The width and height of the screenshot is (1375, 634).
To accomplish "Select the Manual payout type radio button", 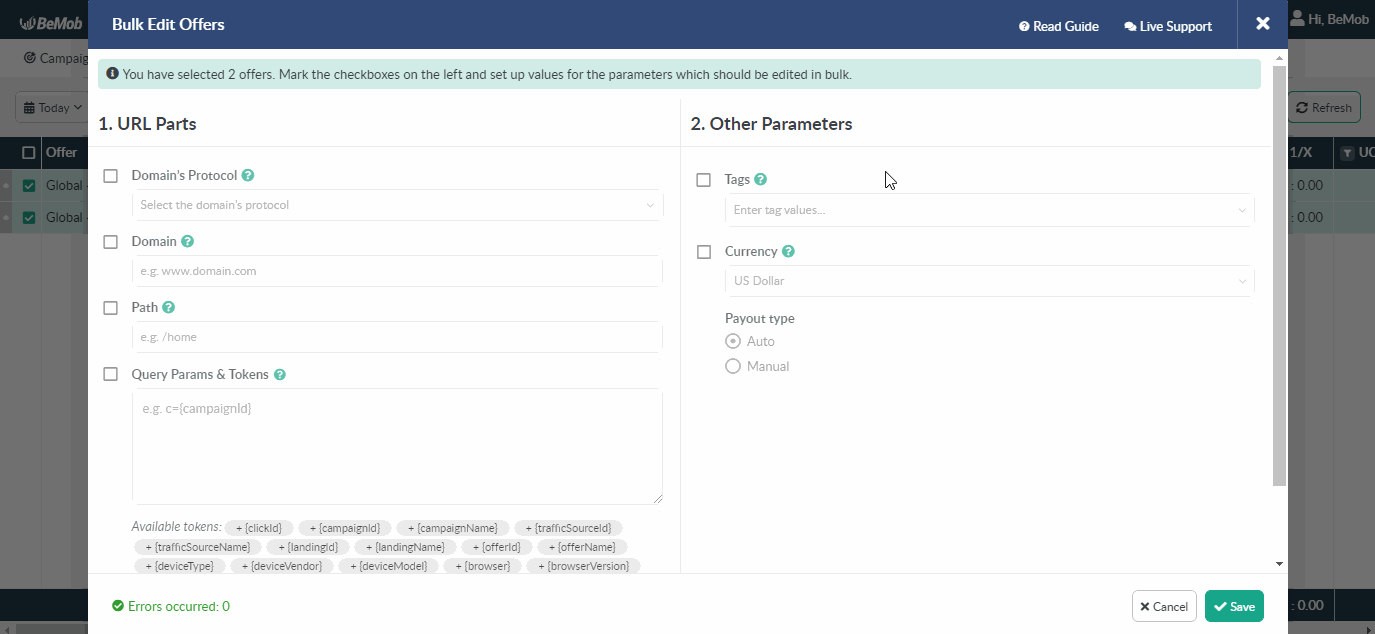I will pos(732,365).
